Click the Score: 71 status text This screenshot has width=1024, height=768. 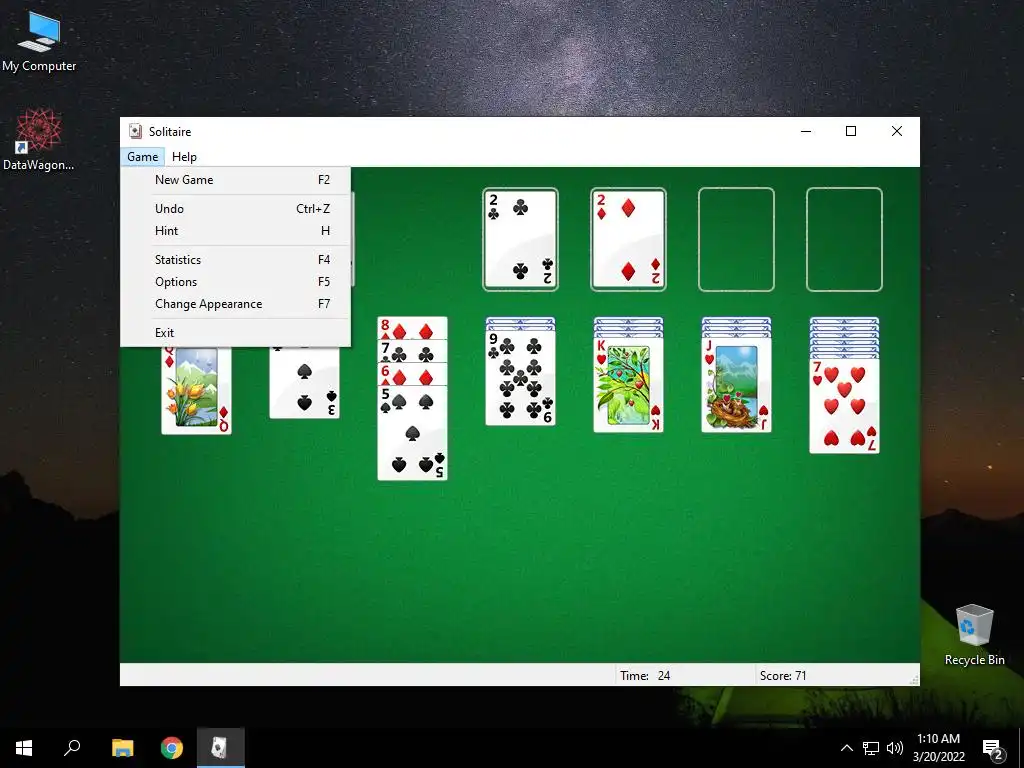coord(783,675)
